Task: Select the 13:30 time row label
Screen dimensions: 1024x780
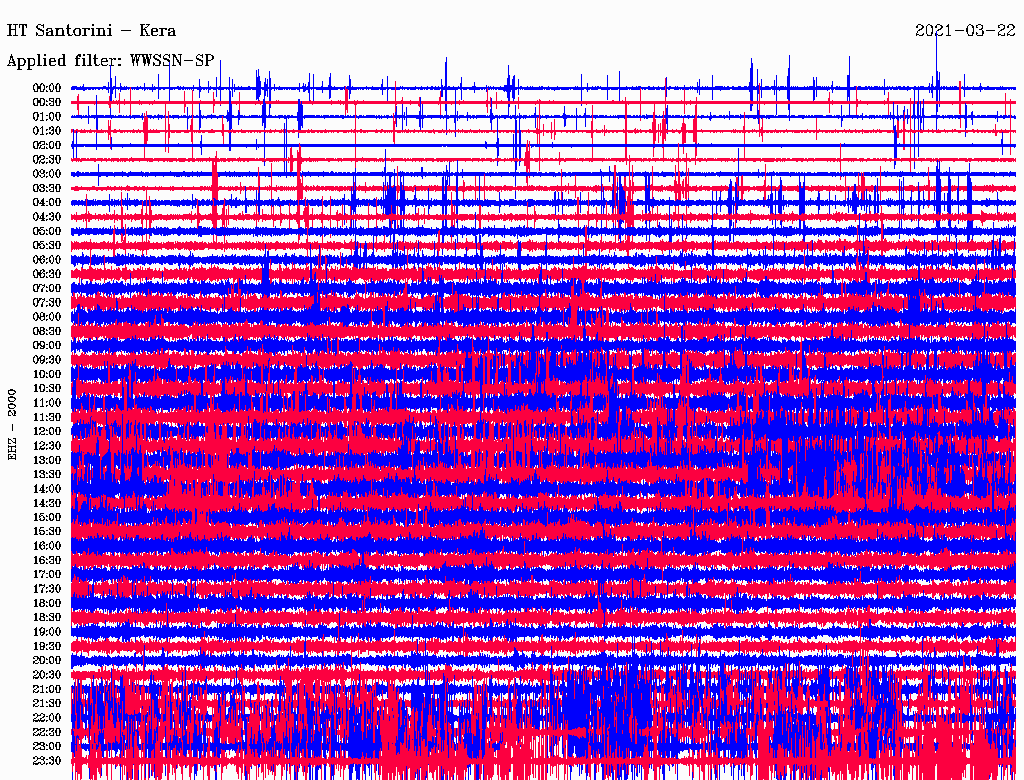Action: pos(47,475)
